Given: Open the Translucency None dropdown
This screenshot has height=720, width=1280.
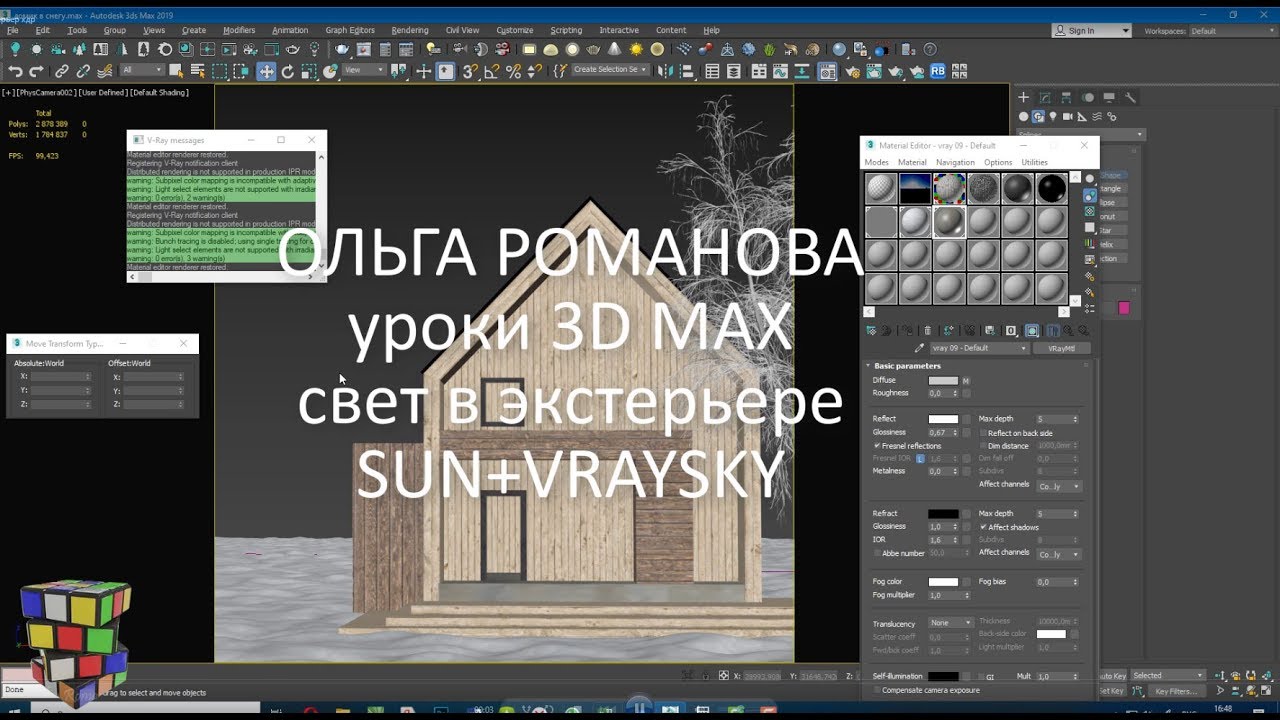Looking at the screenshot, I should [951, 622].
